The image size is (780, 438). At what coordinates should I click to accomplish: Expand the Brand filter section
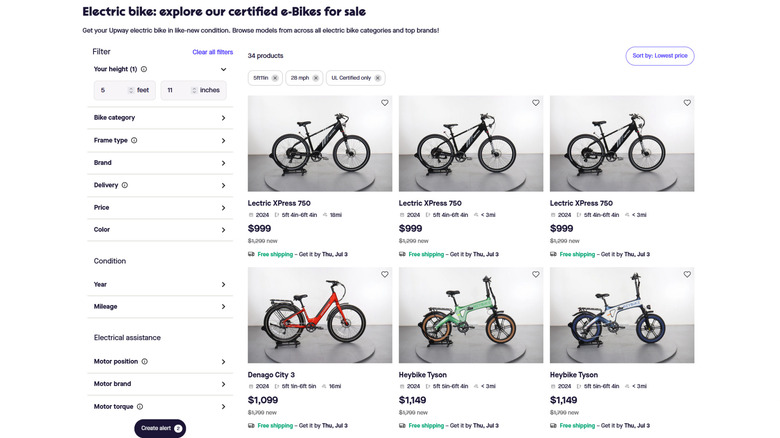(223, 163)
